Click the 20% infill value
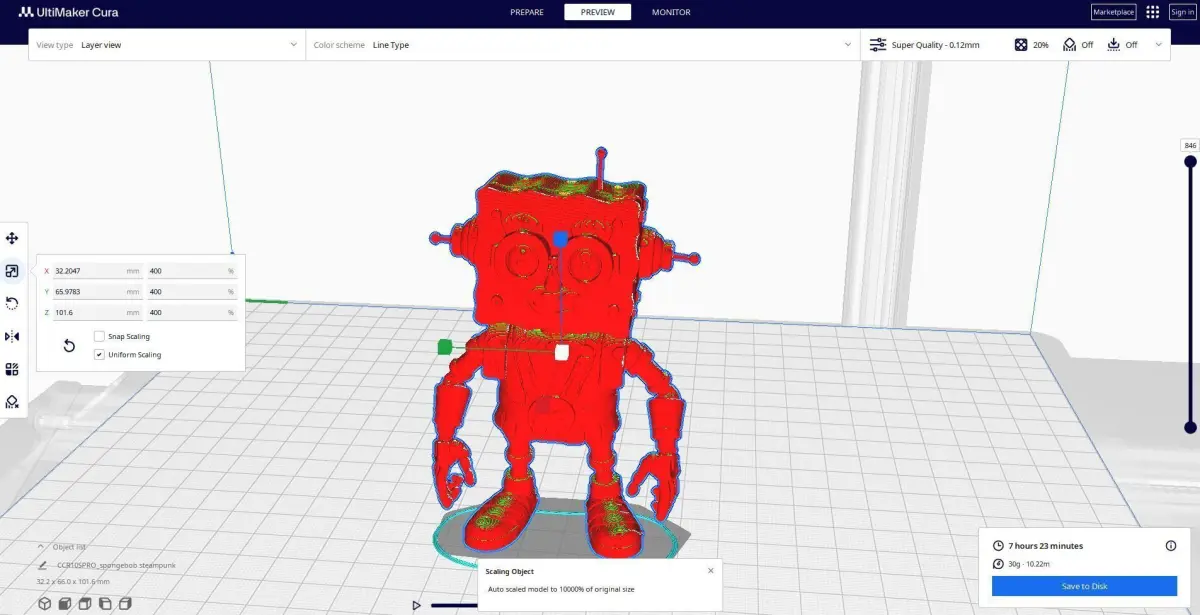The height and width of the screenshot is (615, 1200). pyautogui.click(x=1041, y=45)
